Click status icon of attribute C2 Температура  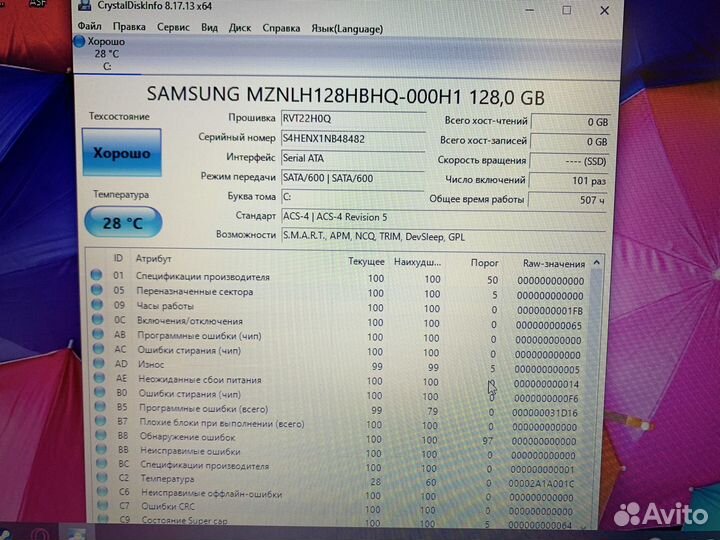point(102,478)
